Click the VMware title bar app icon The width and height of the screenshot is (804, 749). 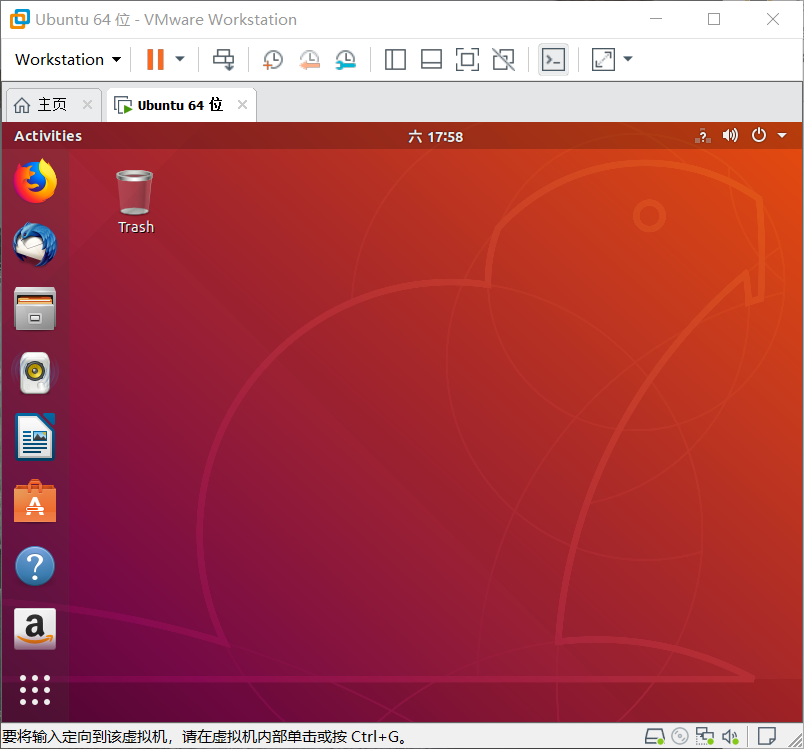(x=20, y=19)
